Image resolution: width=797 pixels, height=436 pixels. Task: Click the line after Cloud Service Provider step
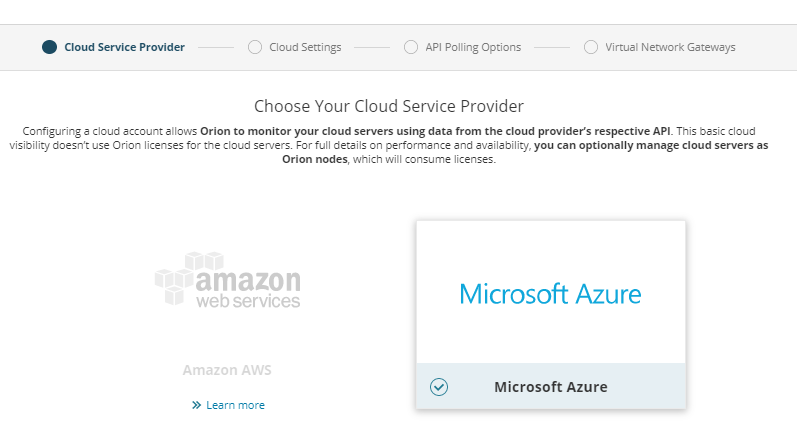pyautogui.click(x=216, y=47)
